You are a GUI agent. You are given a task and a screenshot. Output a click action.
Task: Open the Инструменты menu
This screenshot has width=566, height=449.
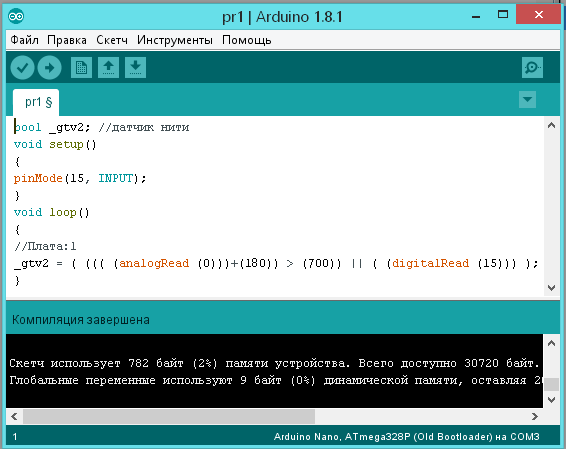pos(175,40)
